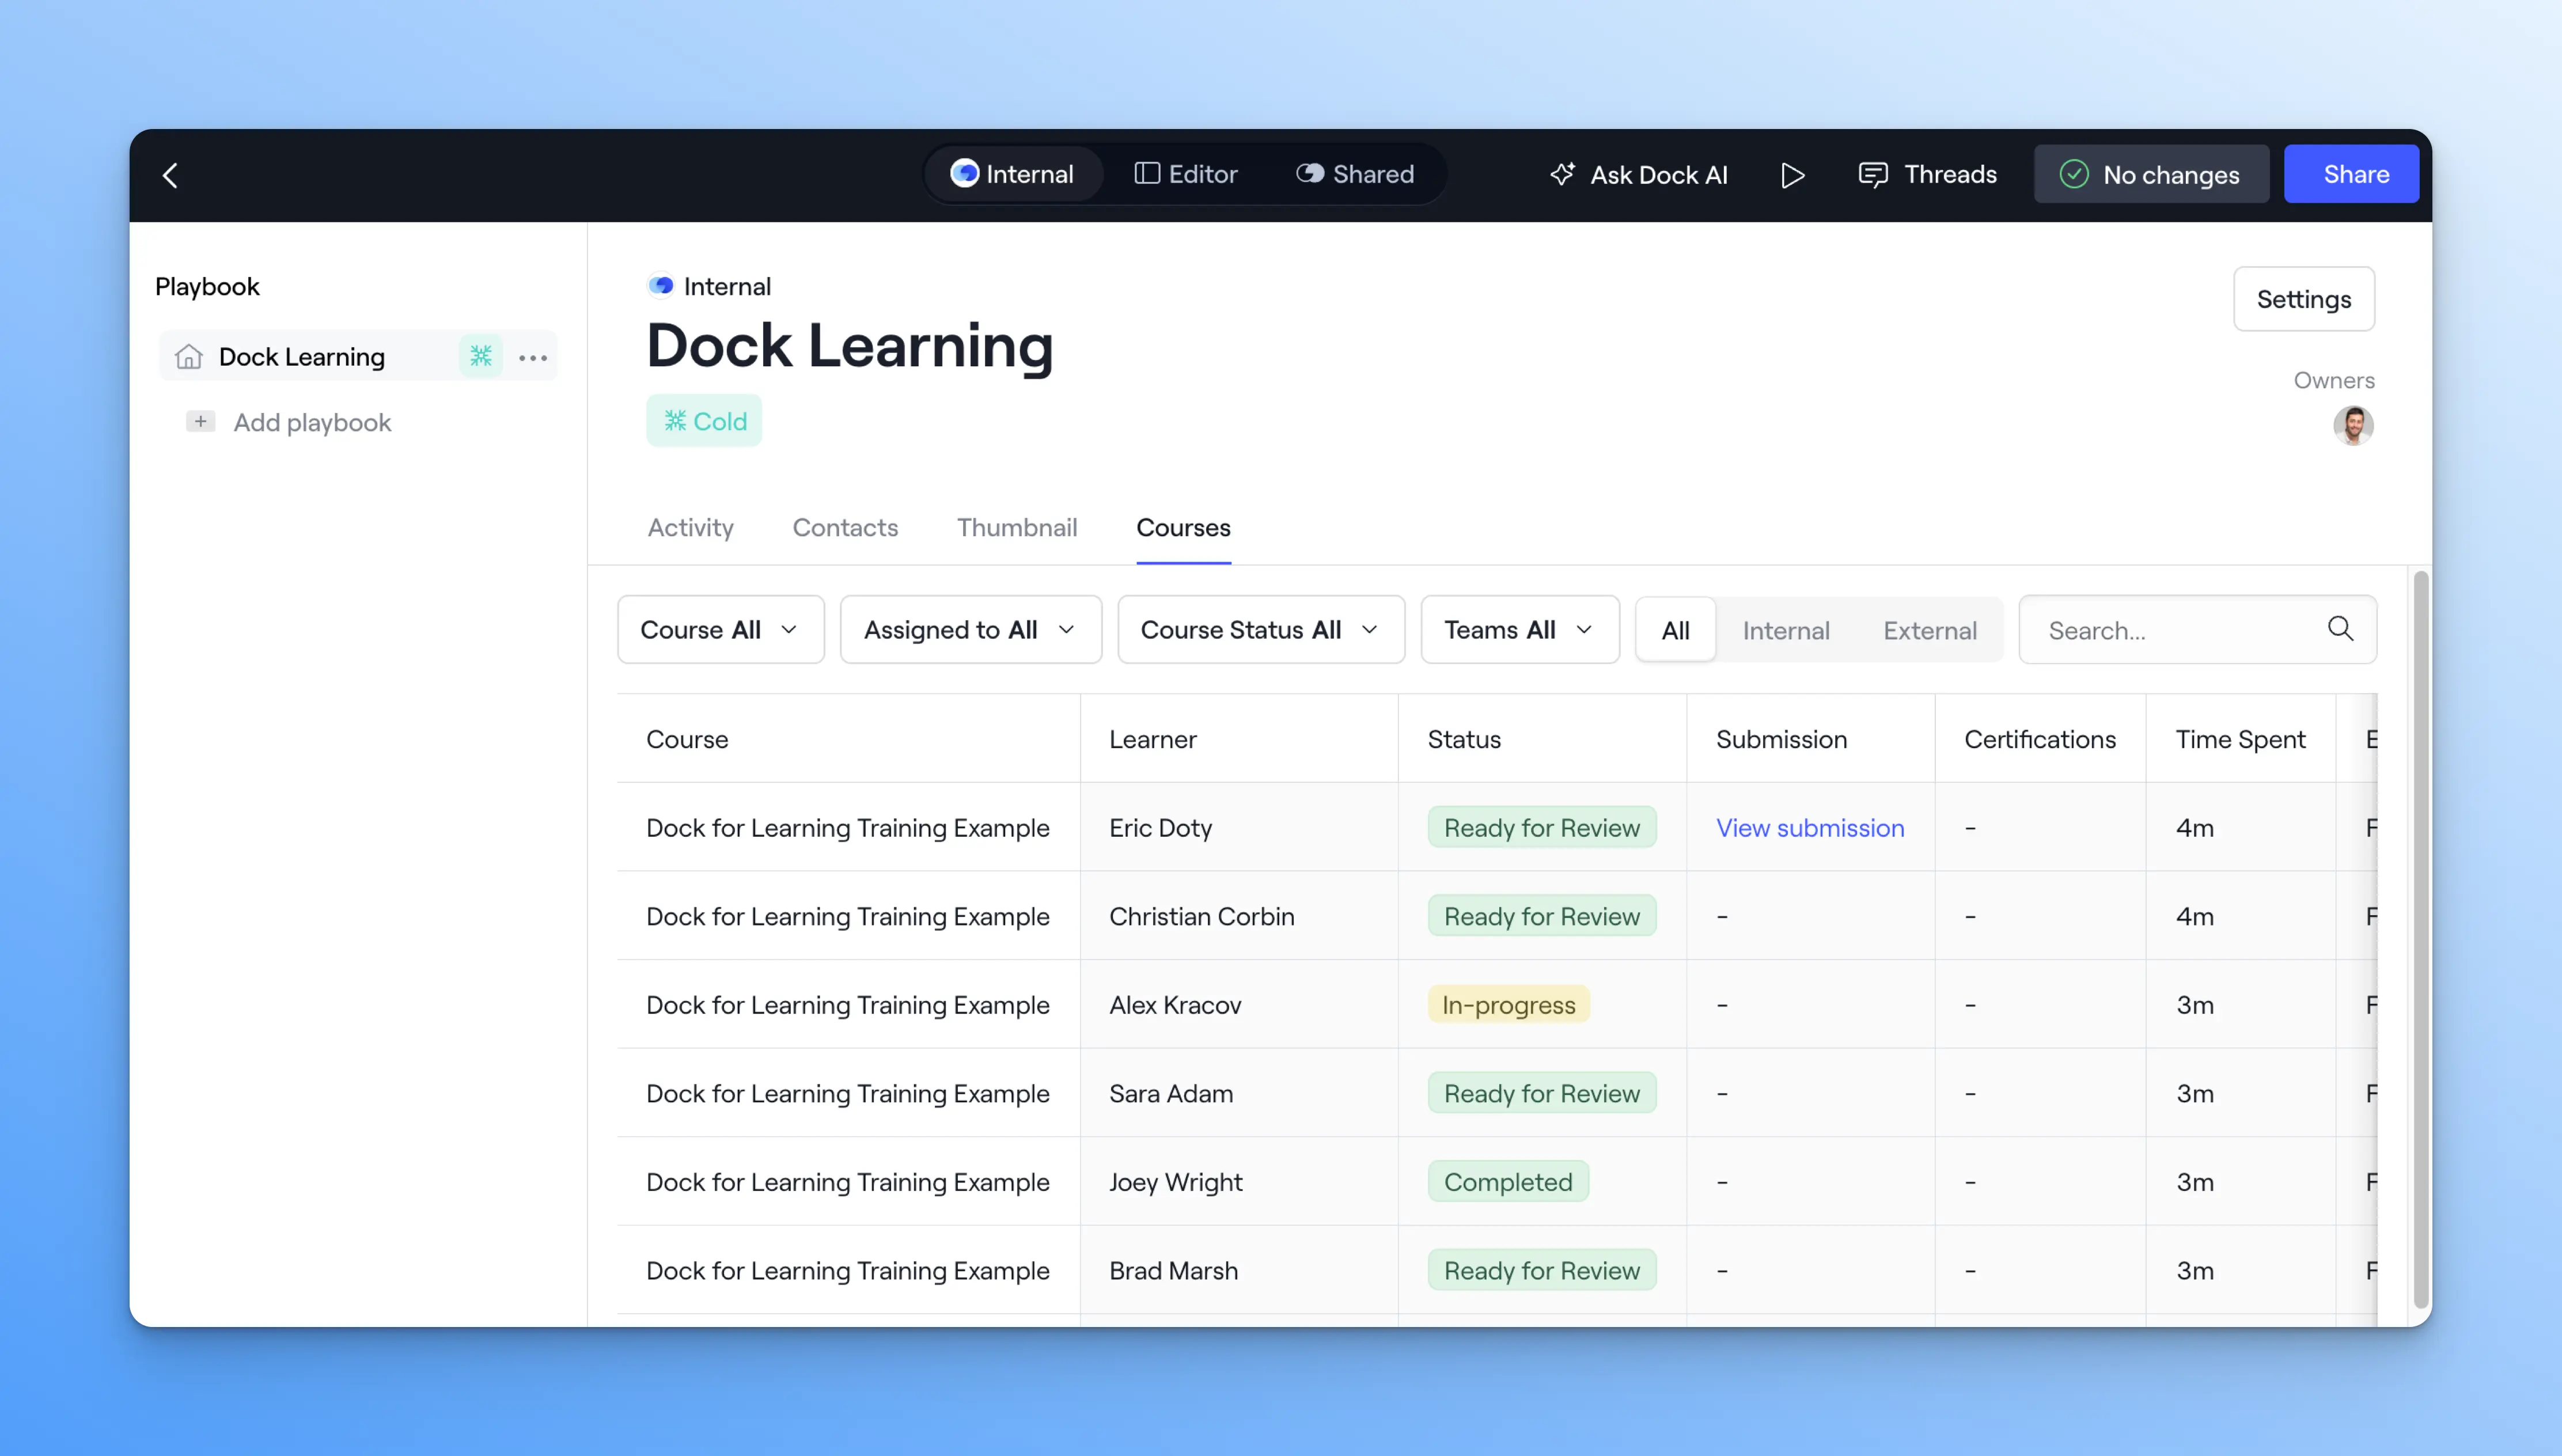Click the Certifications column header
Screen dimensions: 2562x1456
[x=2040, y=739]
